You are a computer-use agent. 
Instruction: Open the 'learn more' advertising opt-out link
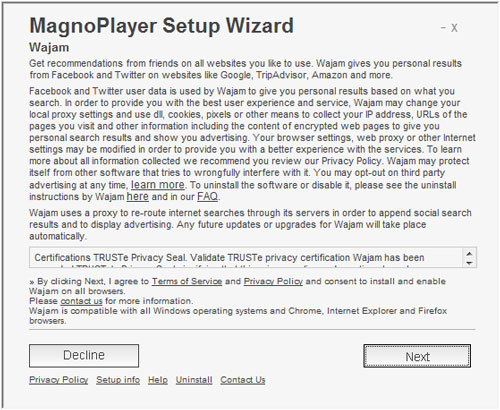point(158,184)
